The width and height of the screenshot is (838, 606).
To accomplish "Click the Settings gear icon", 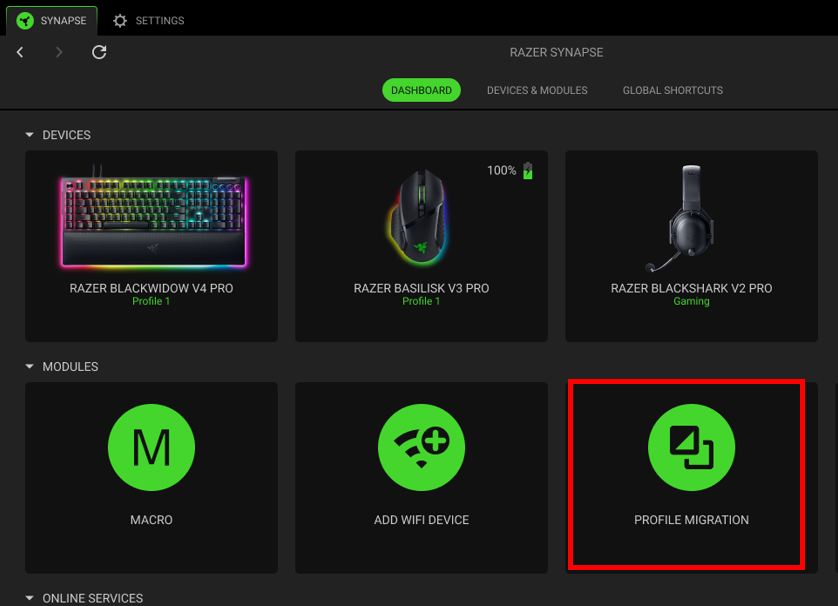I will pos(120,21).
